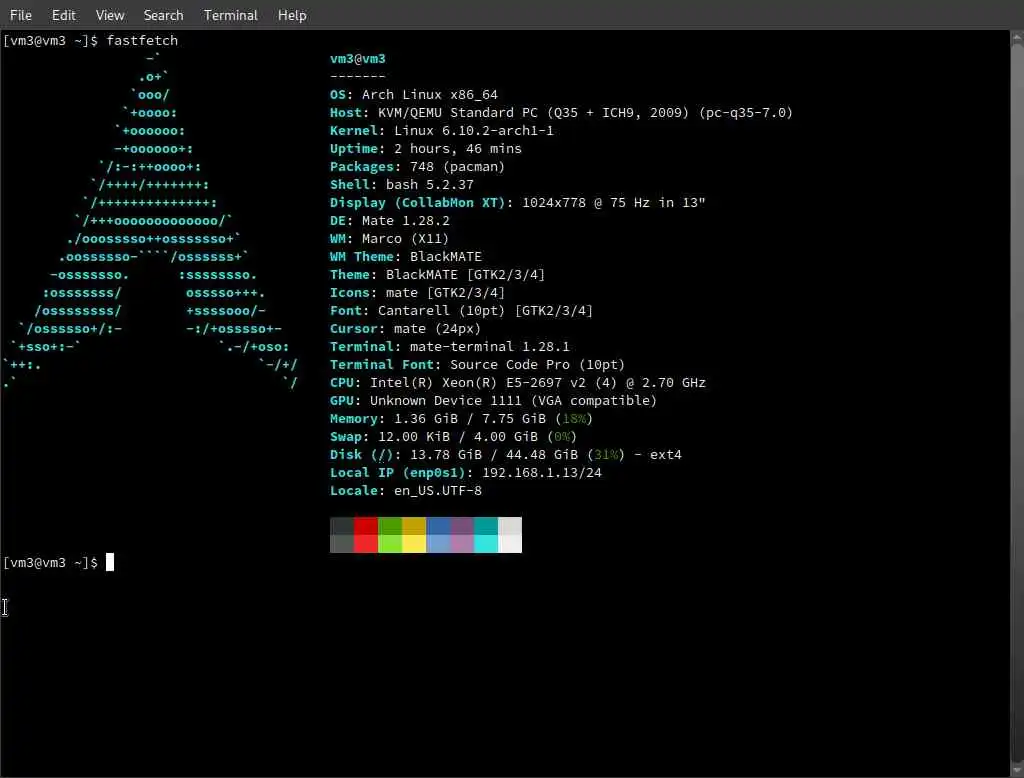Image resolution: width=1024 pixels, height=778 pixels.
Task: Open the Help menu
Action: [x=292, y=15]
